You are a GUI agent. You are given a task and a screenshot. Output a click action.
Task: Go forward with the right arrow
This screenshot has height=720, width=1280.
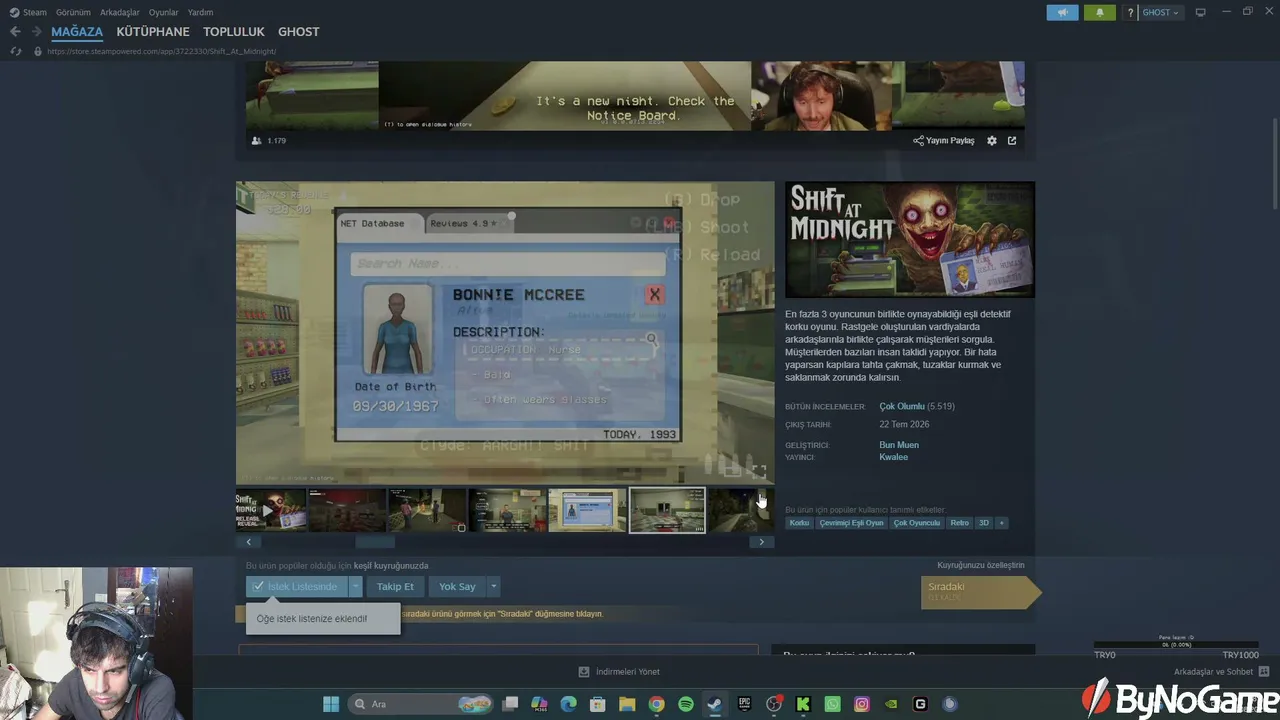(x=36, y=32)
